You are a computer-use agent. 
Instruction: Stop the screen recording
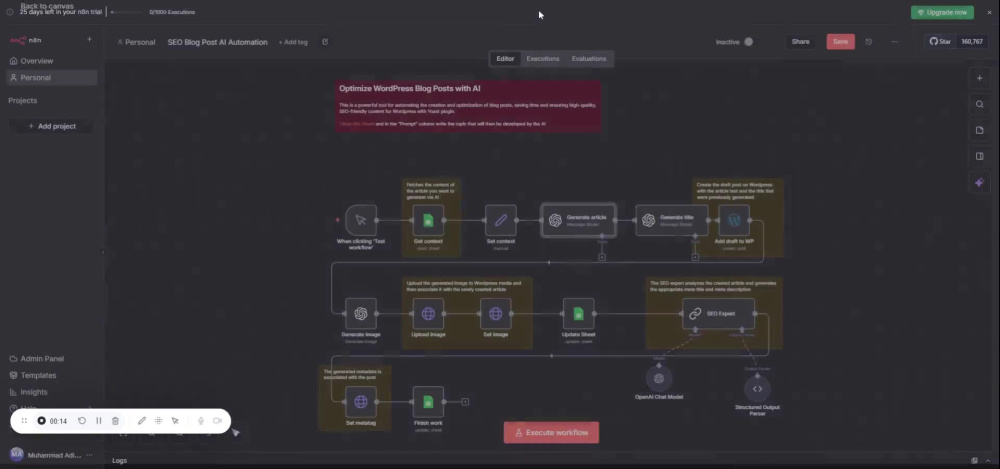tap(41, 421)
